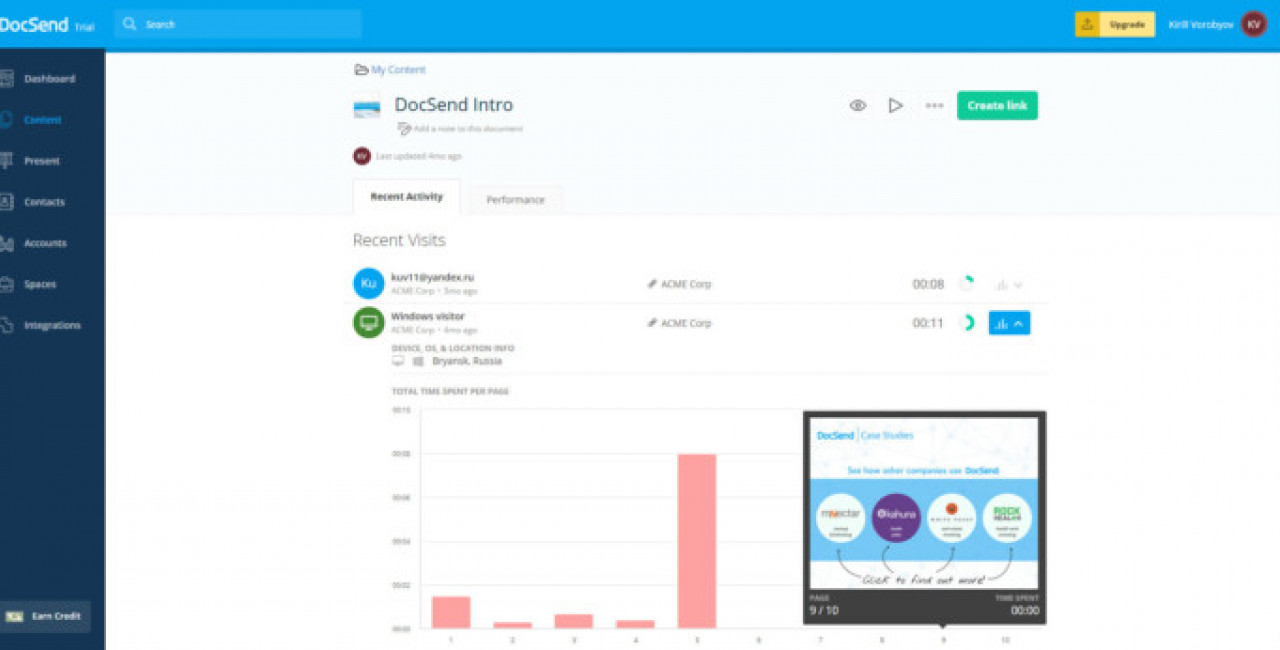Open the Kirill Vorobyov user menu
The width and height of the screenshot is (1280, 650).
pyautogui.click(x=1217, y=24)
